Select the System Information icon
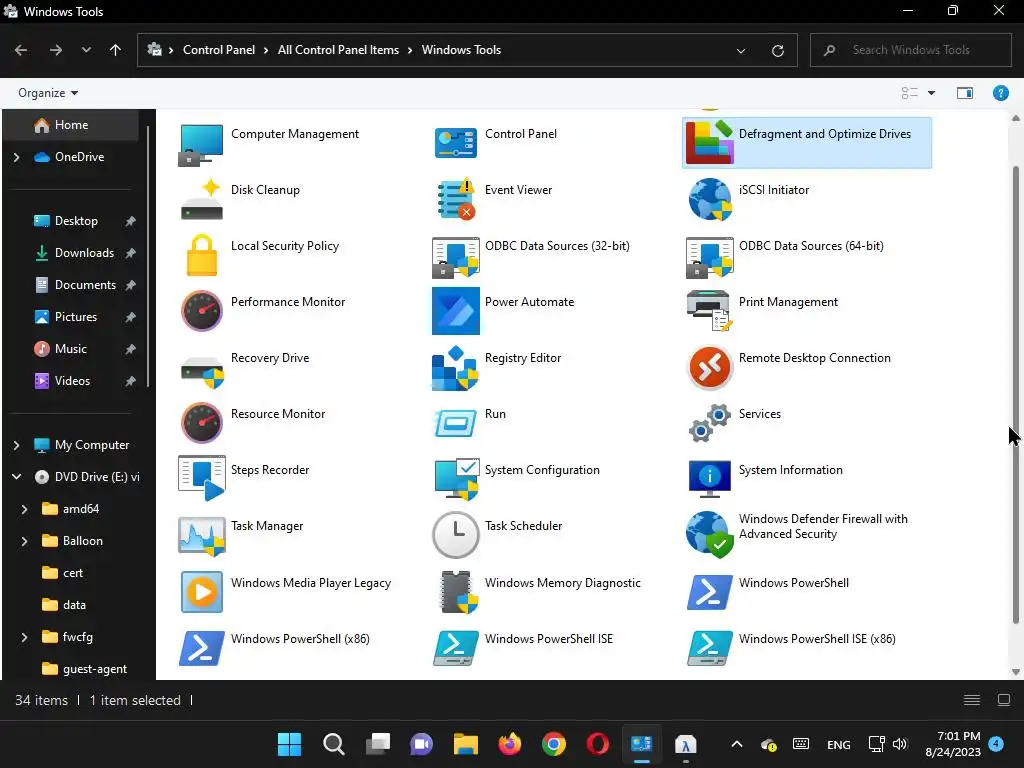1024x768 pixels. 709,478
